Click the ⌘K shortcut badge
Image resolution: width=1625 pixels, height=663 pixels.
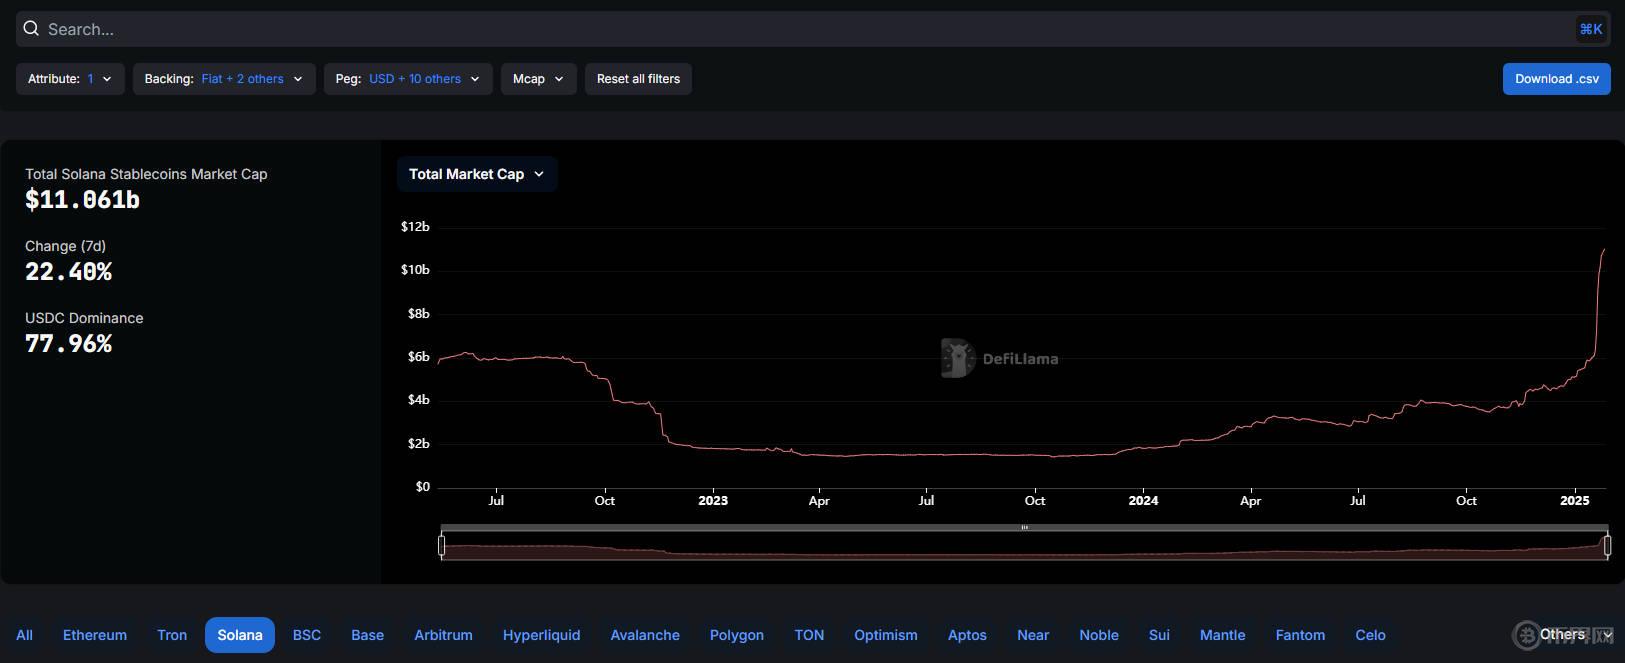point(1590,29)
